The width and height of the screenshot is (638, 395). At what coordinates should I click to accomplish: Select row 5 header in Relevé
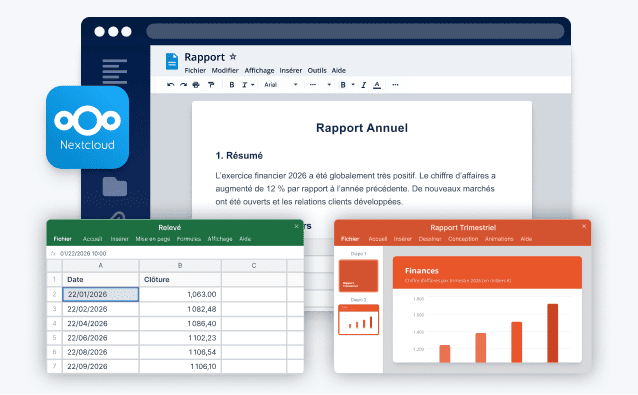click(54, 338)
